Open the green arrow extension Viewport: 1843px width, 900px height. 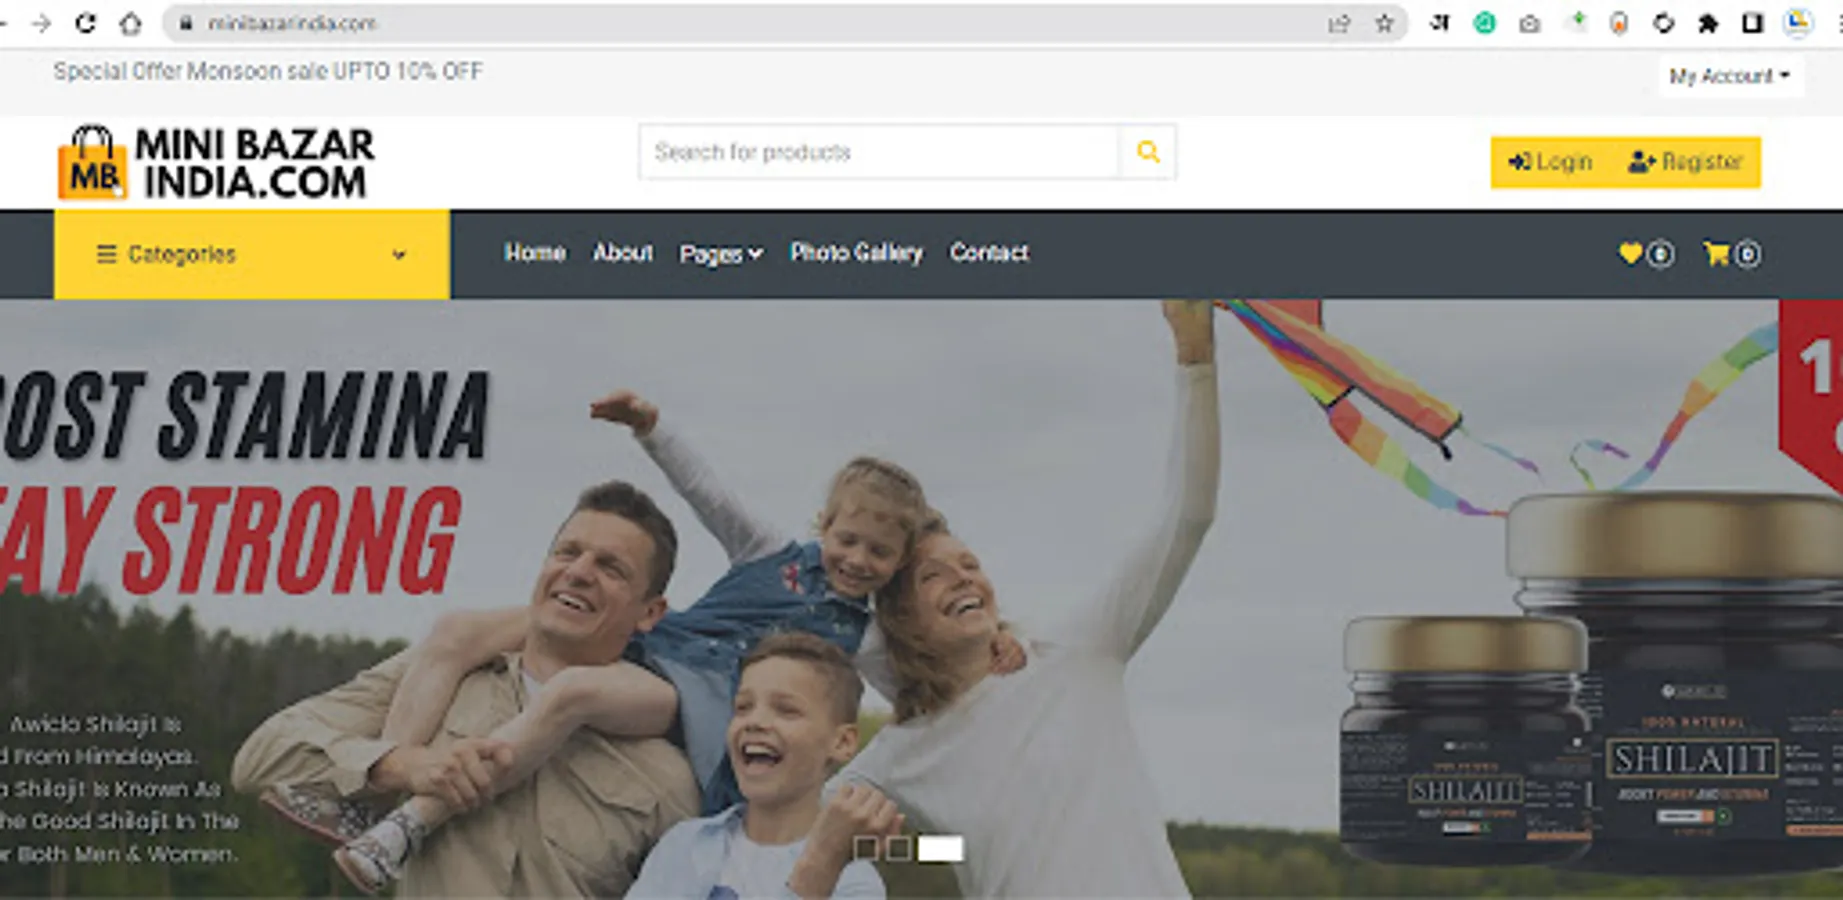[1576, 22]
